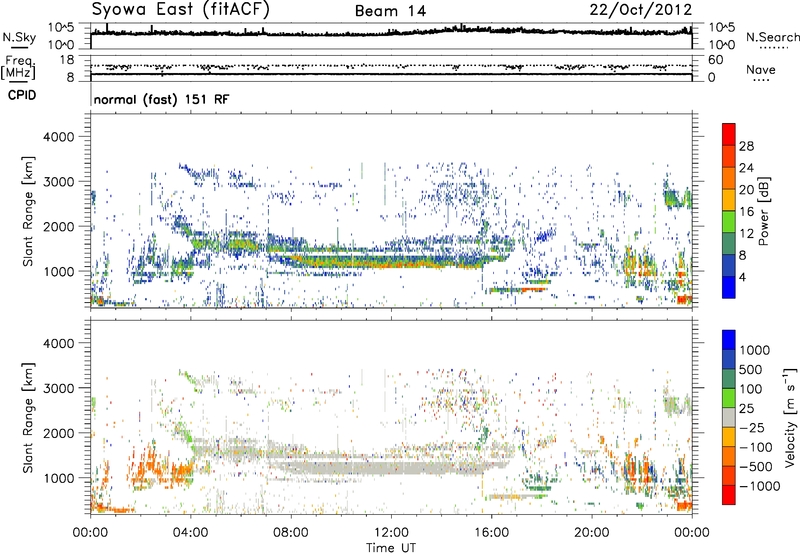
Task: Click the '60' Nave axis value
Action: click(715, 60)
